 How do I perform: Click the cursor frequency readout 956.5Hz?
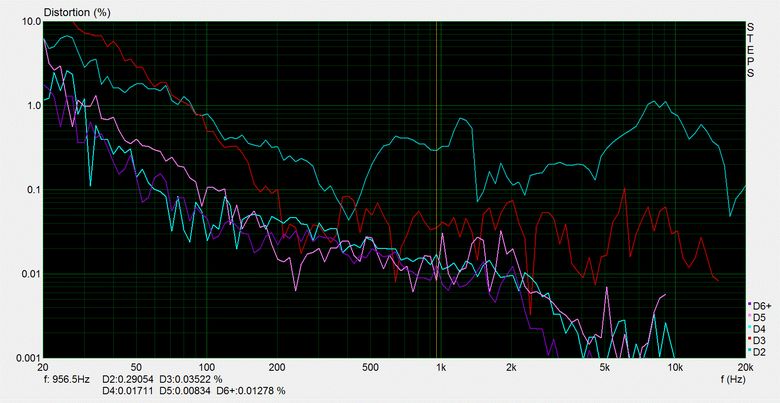[67, 380]
